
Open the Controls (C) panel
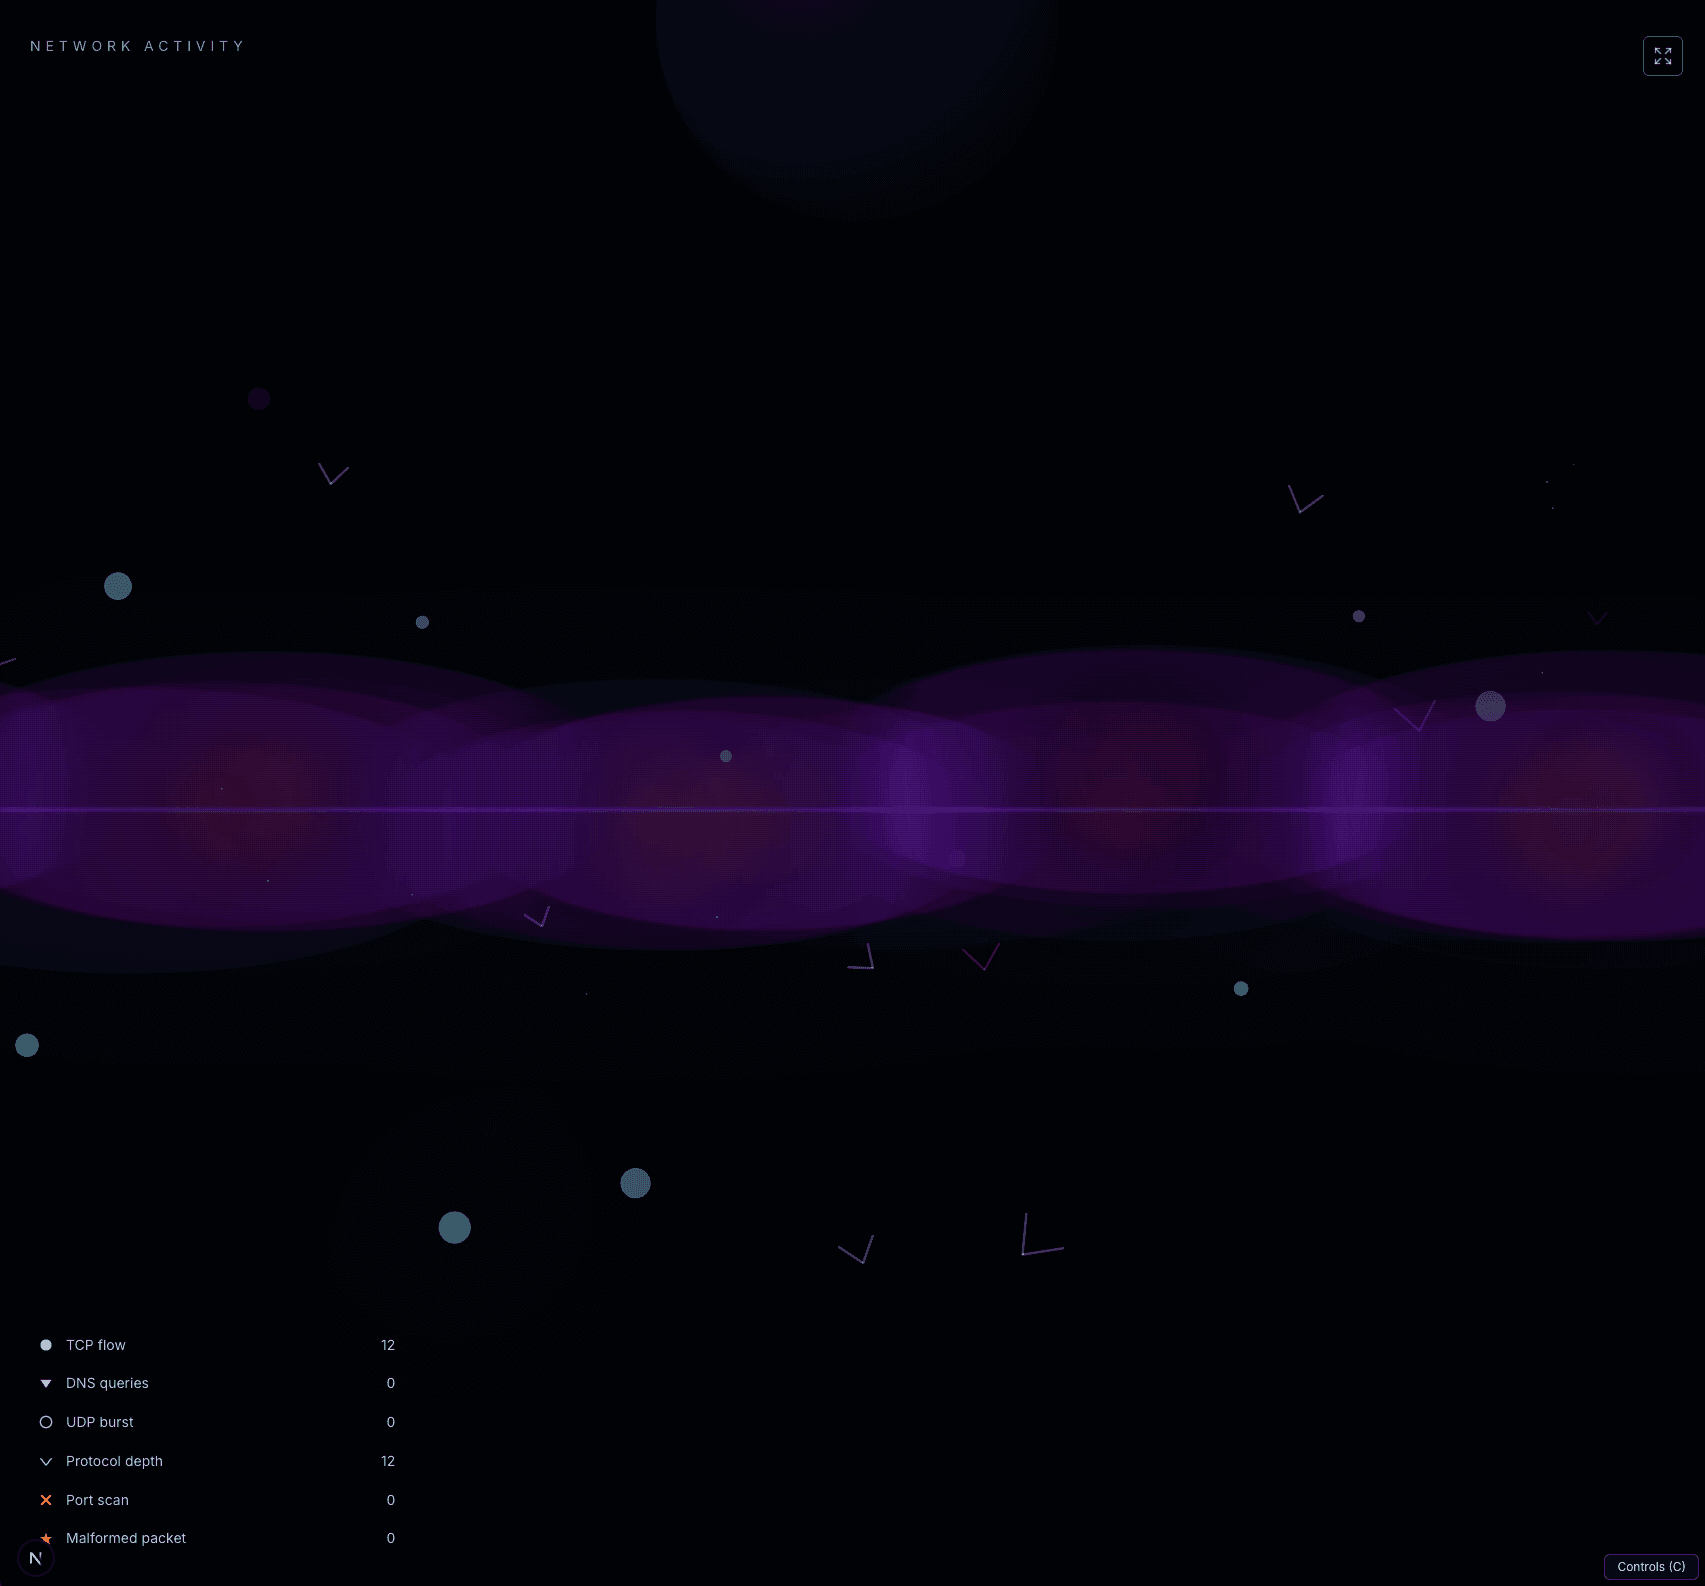click(1650, 1567)
